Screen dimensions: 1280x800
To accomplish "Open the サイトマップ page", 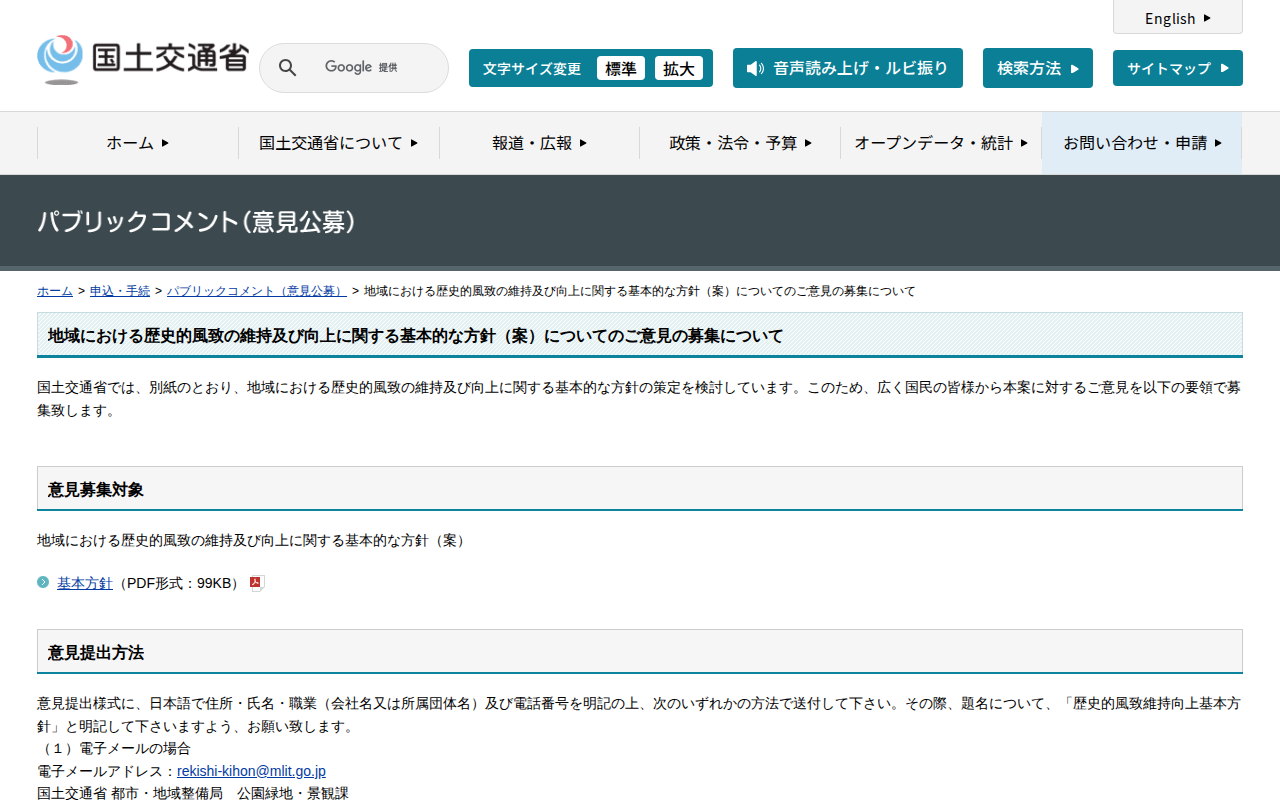I will tap(1177, 68).
